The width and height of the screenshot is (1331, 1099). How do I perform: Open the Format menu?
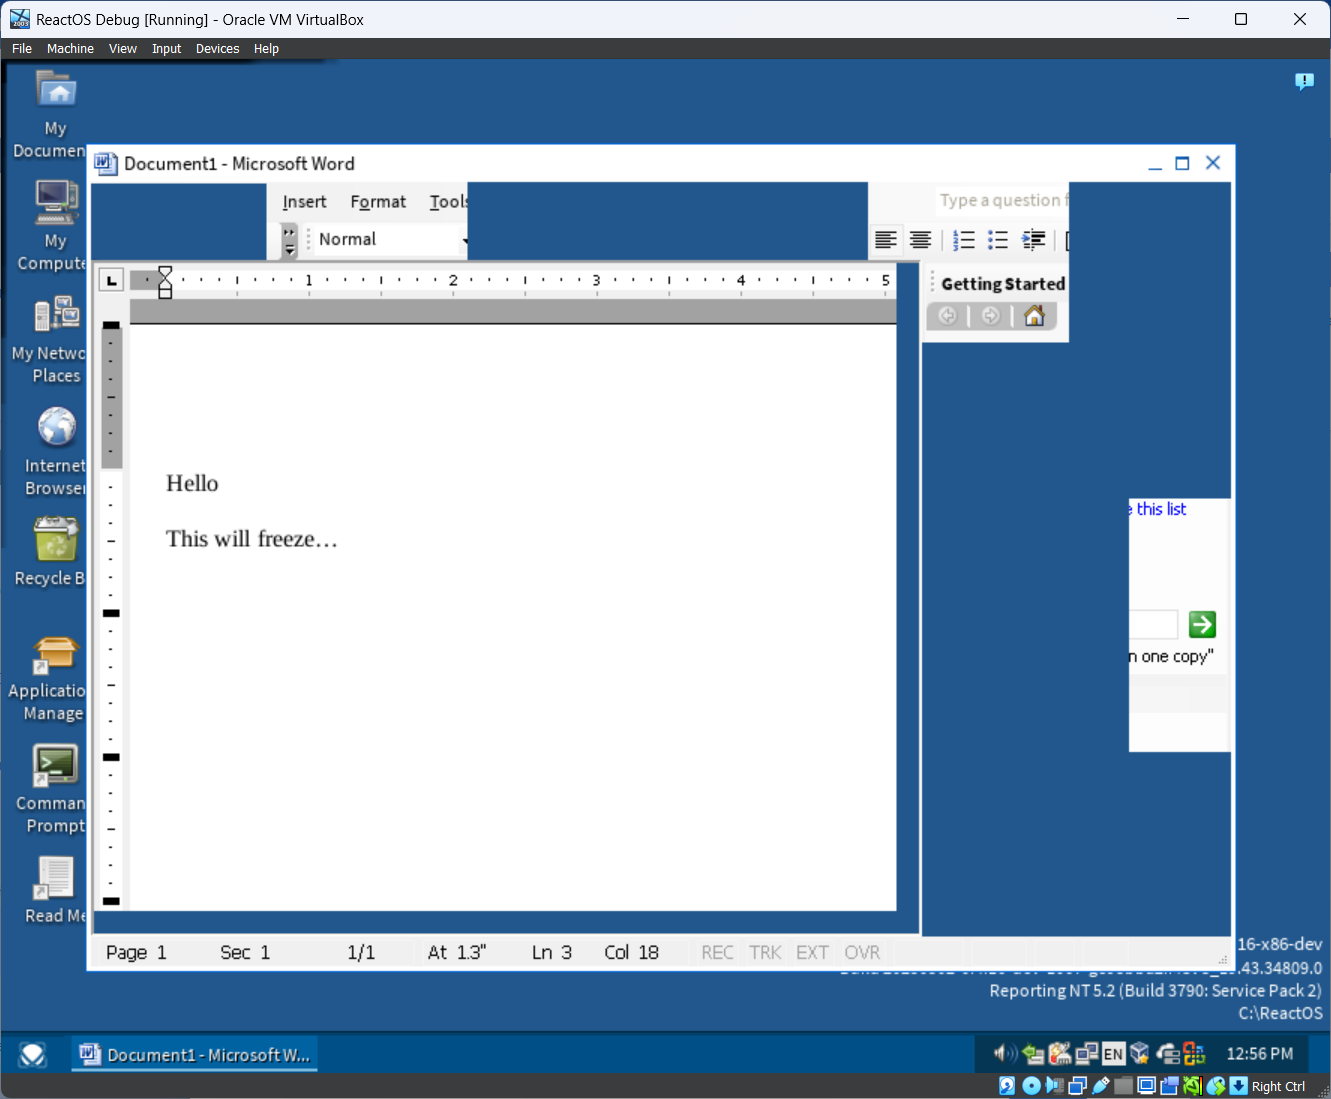pos(378,202)
